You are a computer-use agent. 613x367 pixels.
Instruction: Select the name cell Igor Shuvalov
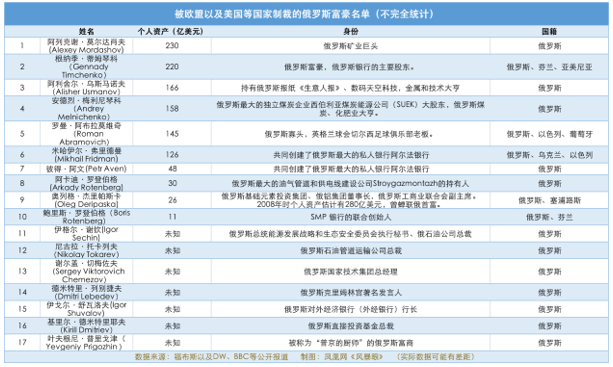click(86, 309)
